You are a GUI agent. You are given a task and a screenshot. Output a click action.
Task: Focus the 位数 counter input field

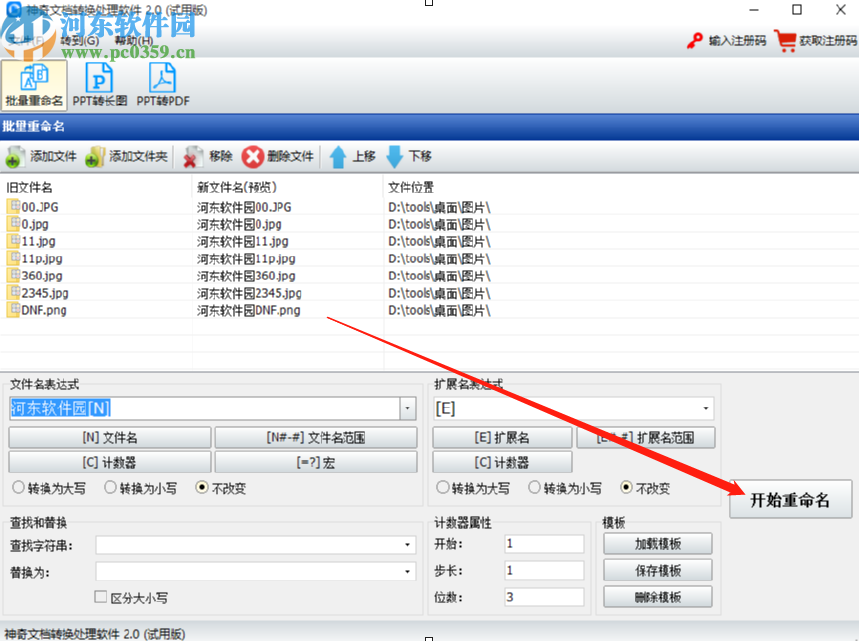pyautogui.click(x=544, y=597)
